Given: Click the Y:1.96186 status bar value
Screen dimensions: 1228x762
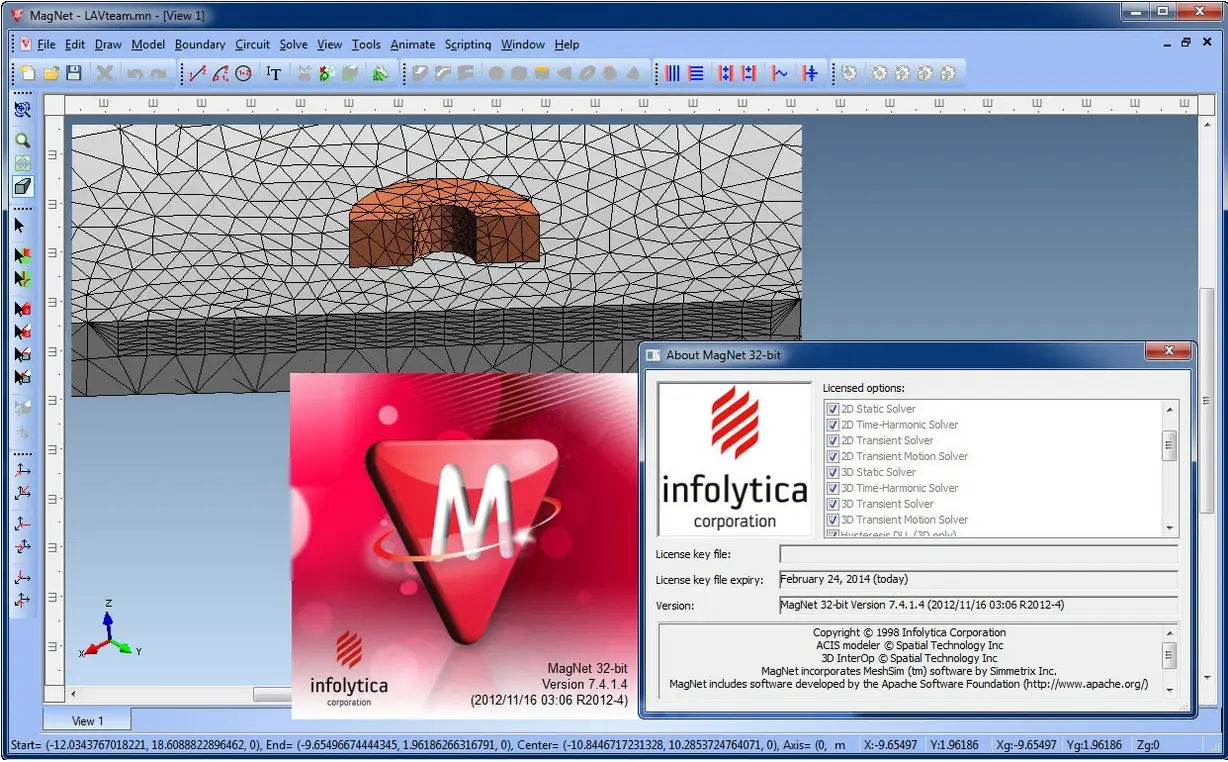Looking at the screenshot, I should [953, 745].
